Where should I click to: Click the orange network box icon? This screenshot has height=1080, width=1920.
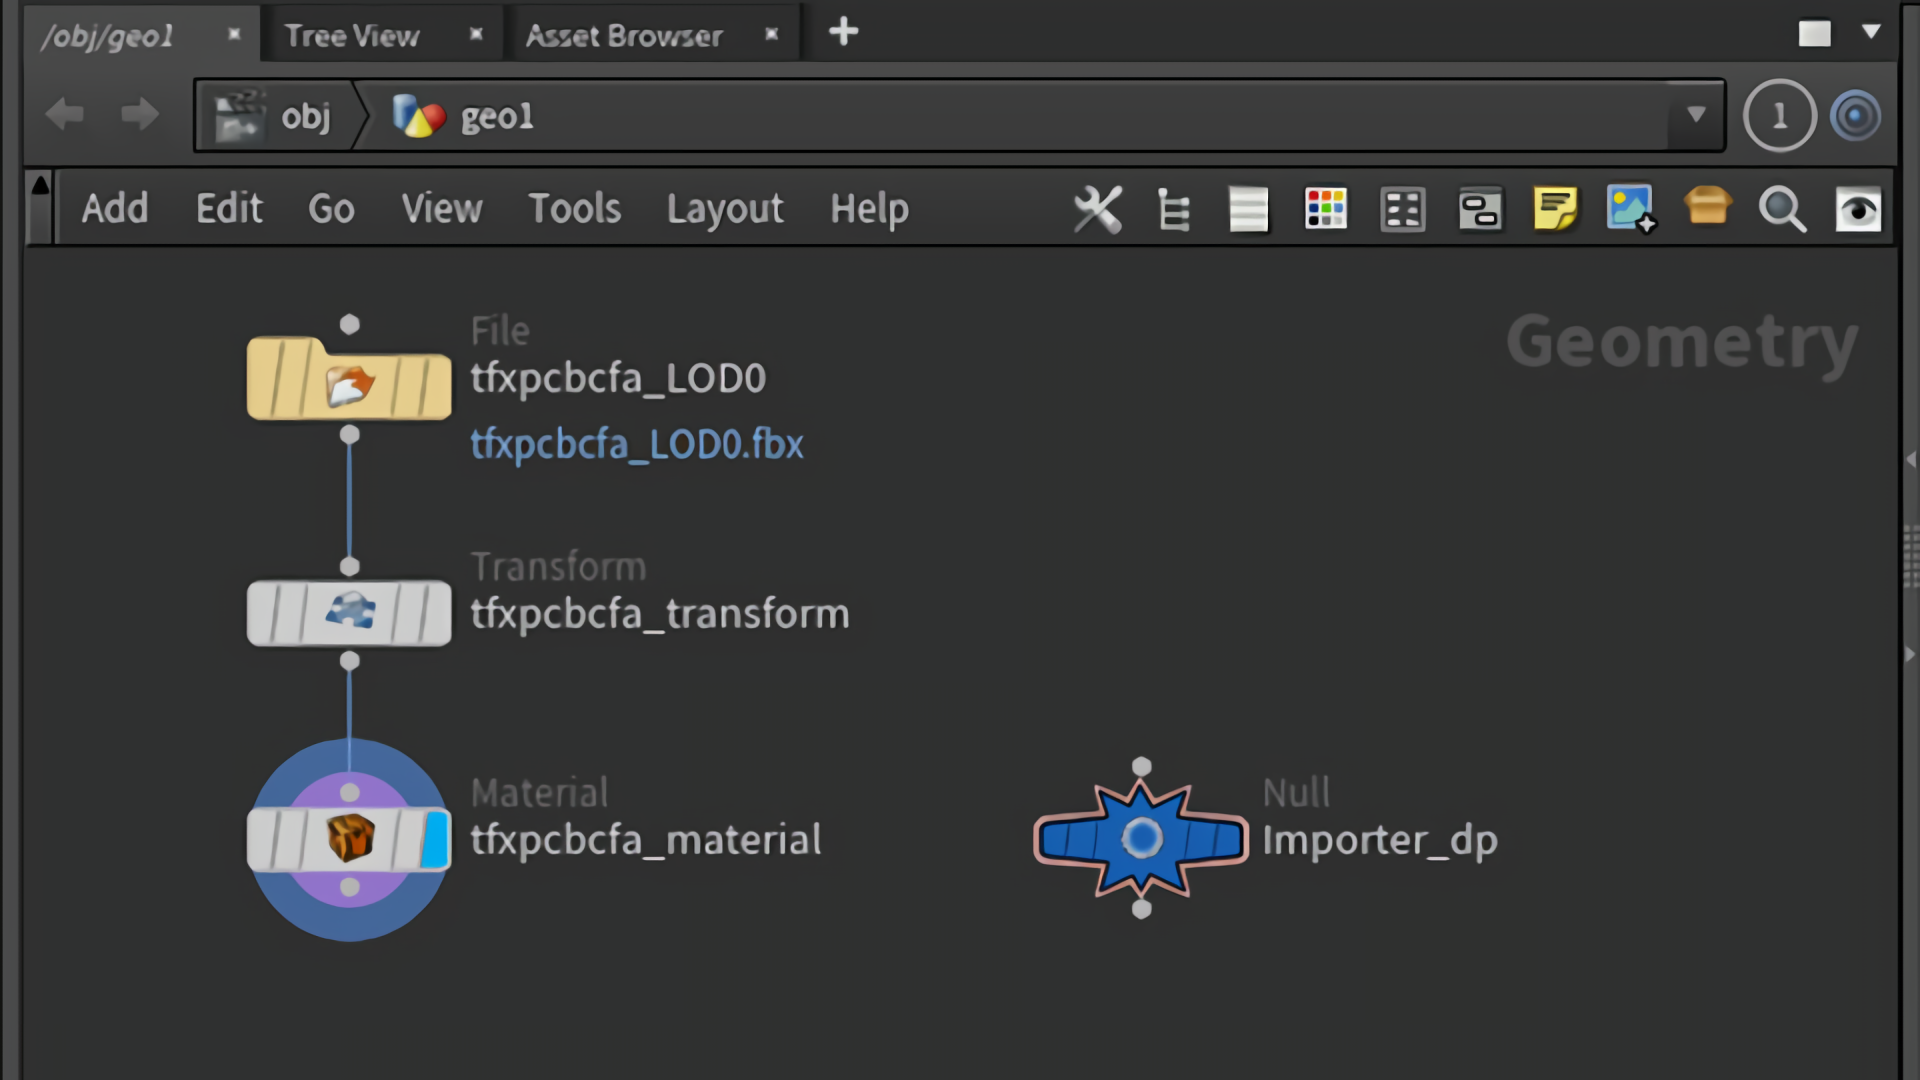1707,207
